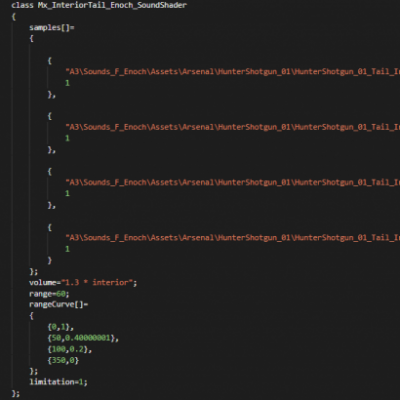Image resolution: width=400 pixels, height=400 pixels.
Task: Click the green 1 under first sample path
Action: tap(67, 83)
